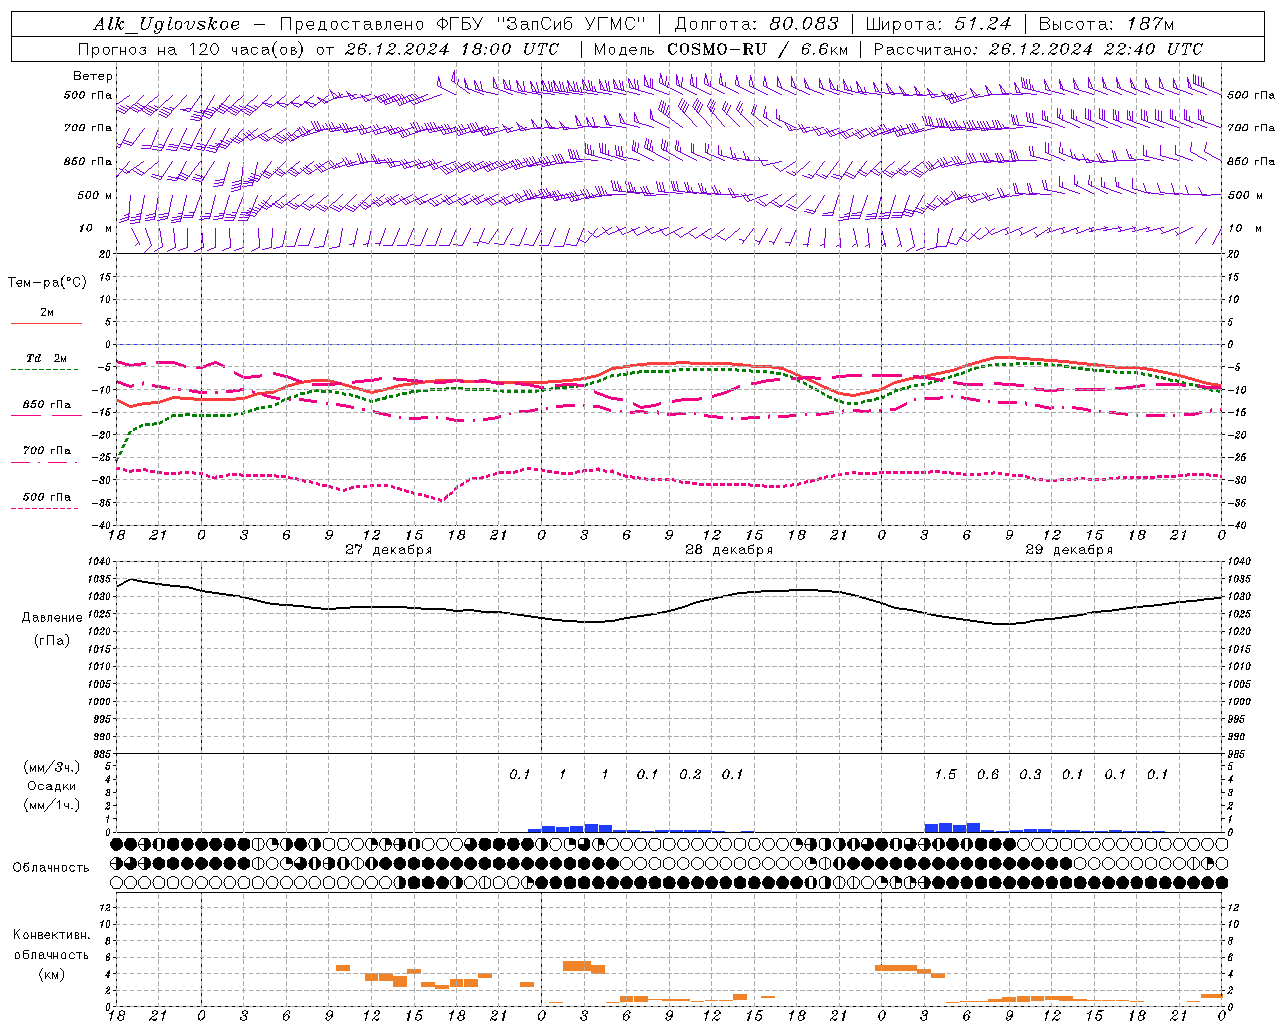
Task: Click the calculation time Рассчитано: 26.12.2024 22:40 UTC
Action: coord(1038,49)
